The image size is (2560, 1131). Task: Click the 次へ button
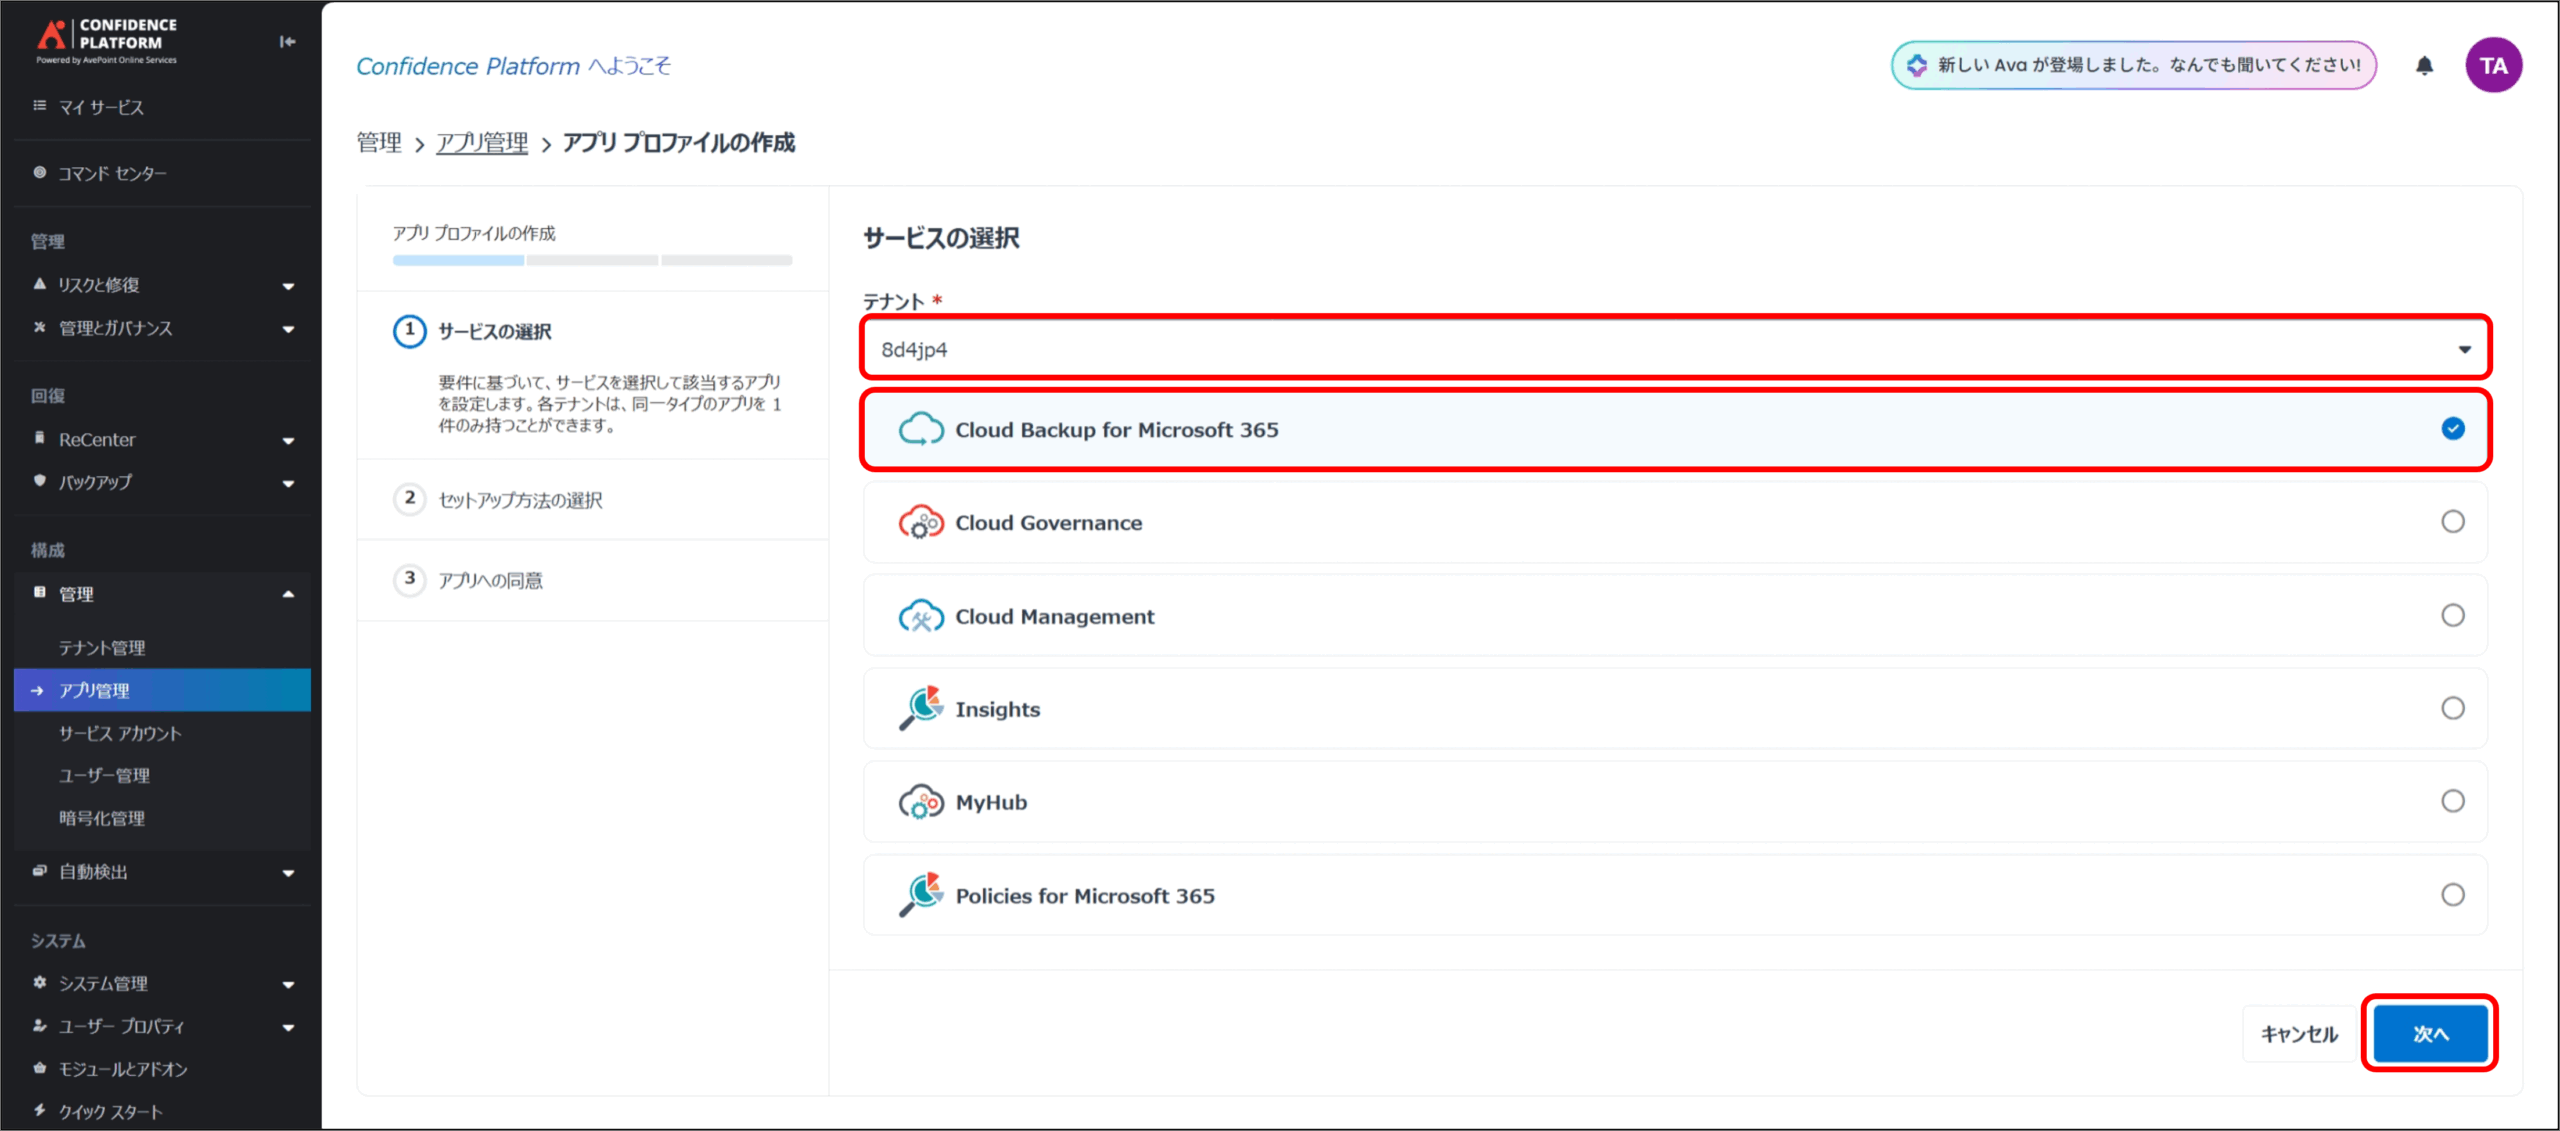tap(2430, 1034)
